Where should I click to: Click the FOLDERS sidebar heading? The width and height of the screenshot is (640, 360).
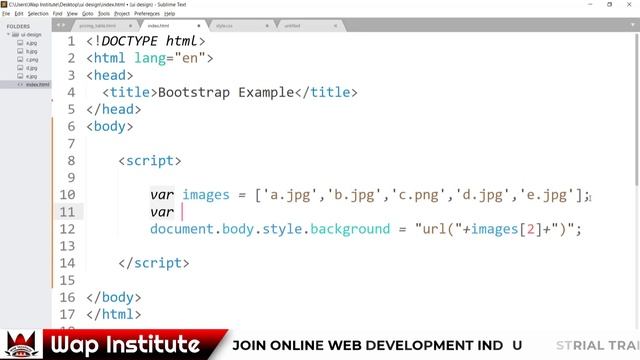click(18, 26)
